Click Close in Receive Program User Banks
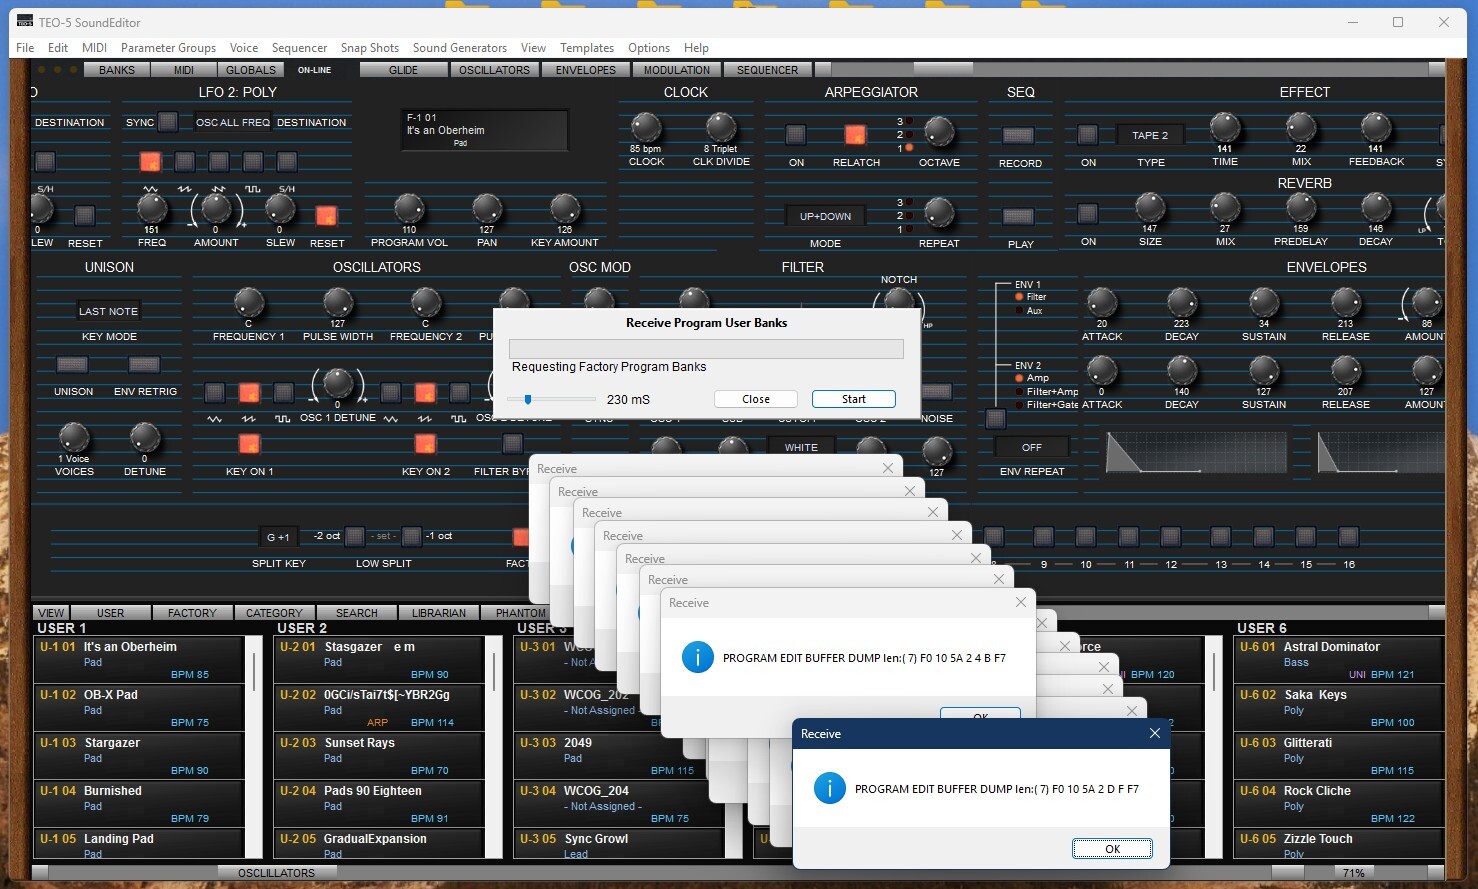The image size is (1478, 889). coord(756,399)
